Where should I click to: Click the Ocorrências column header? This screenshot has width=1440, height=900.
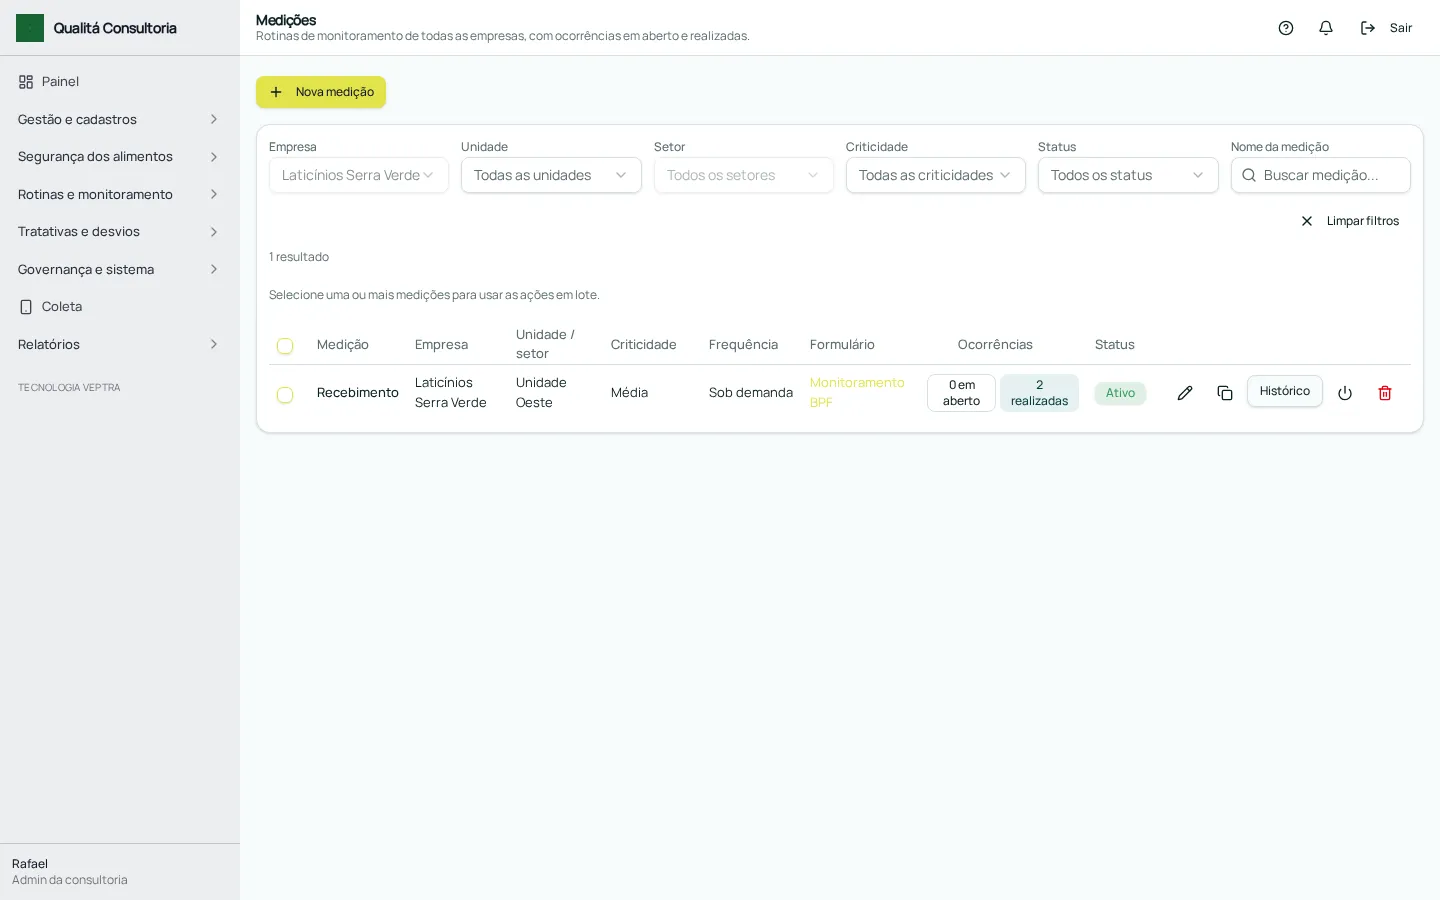995,345
